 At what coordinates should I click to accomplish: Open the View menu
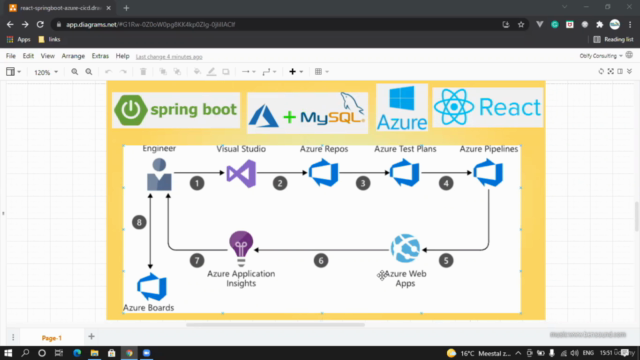(x=47, y=56)
